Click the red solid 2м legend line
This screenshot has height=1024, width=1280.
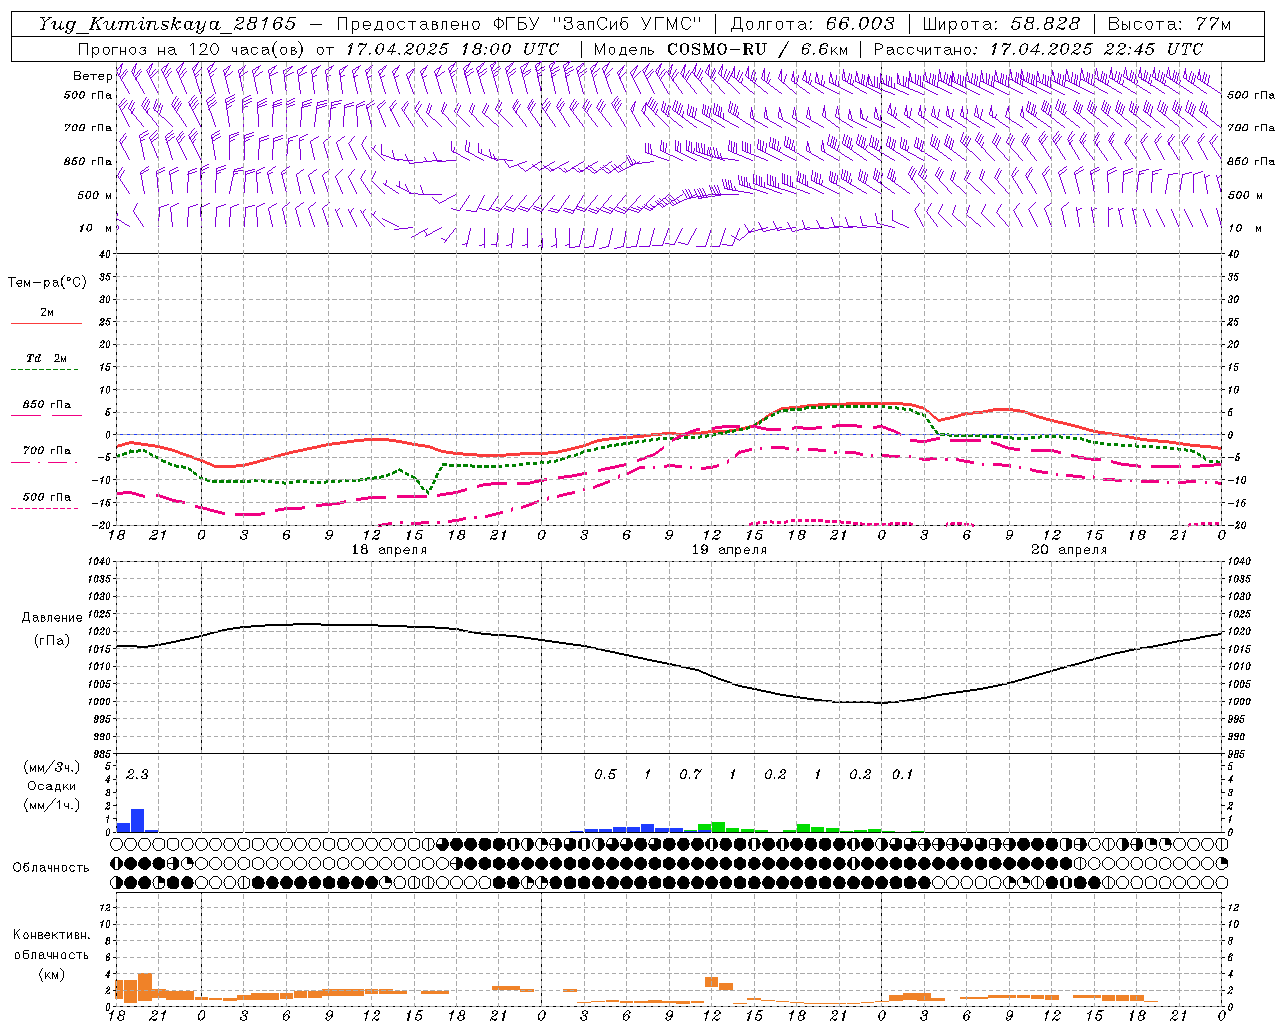[x=46, y=324]
